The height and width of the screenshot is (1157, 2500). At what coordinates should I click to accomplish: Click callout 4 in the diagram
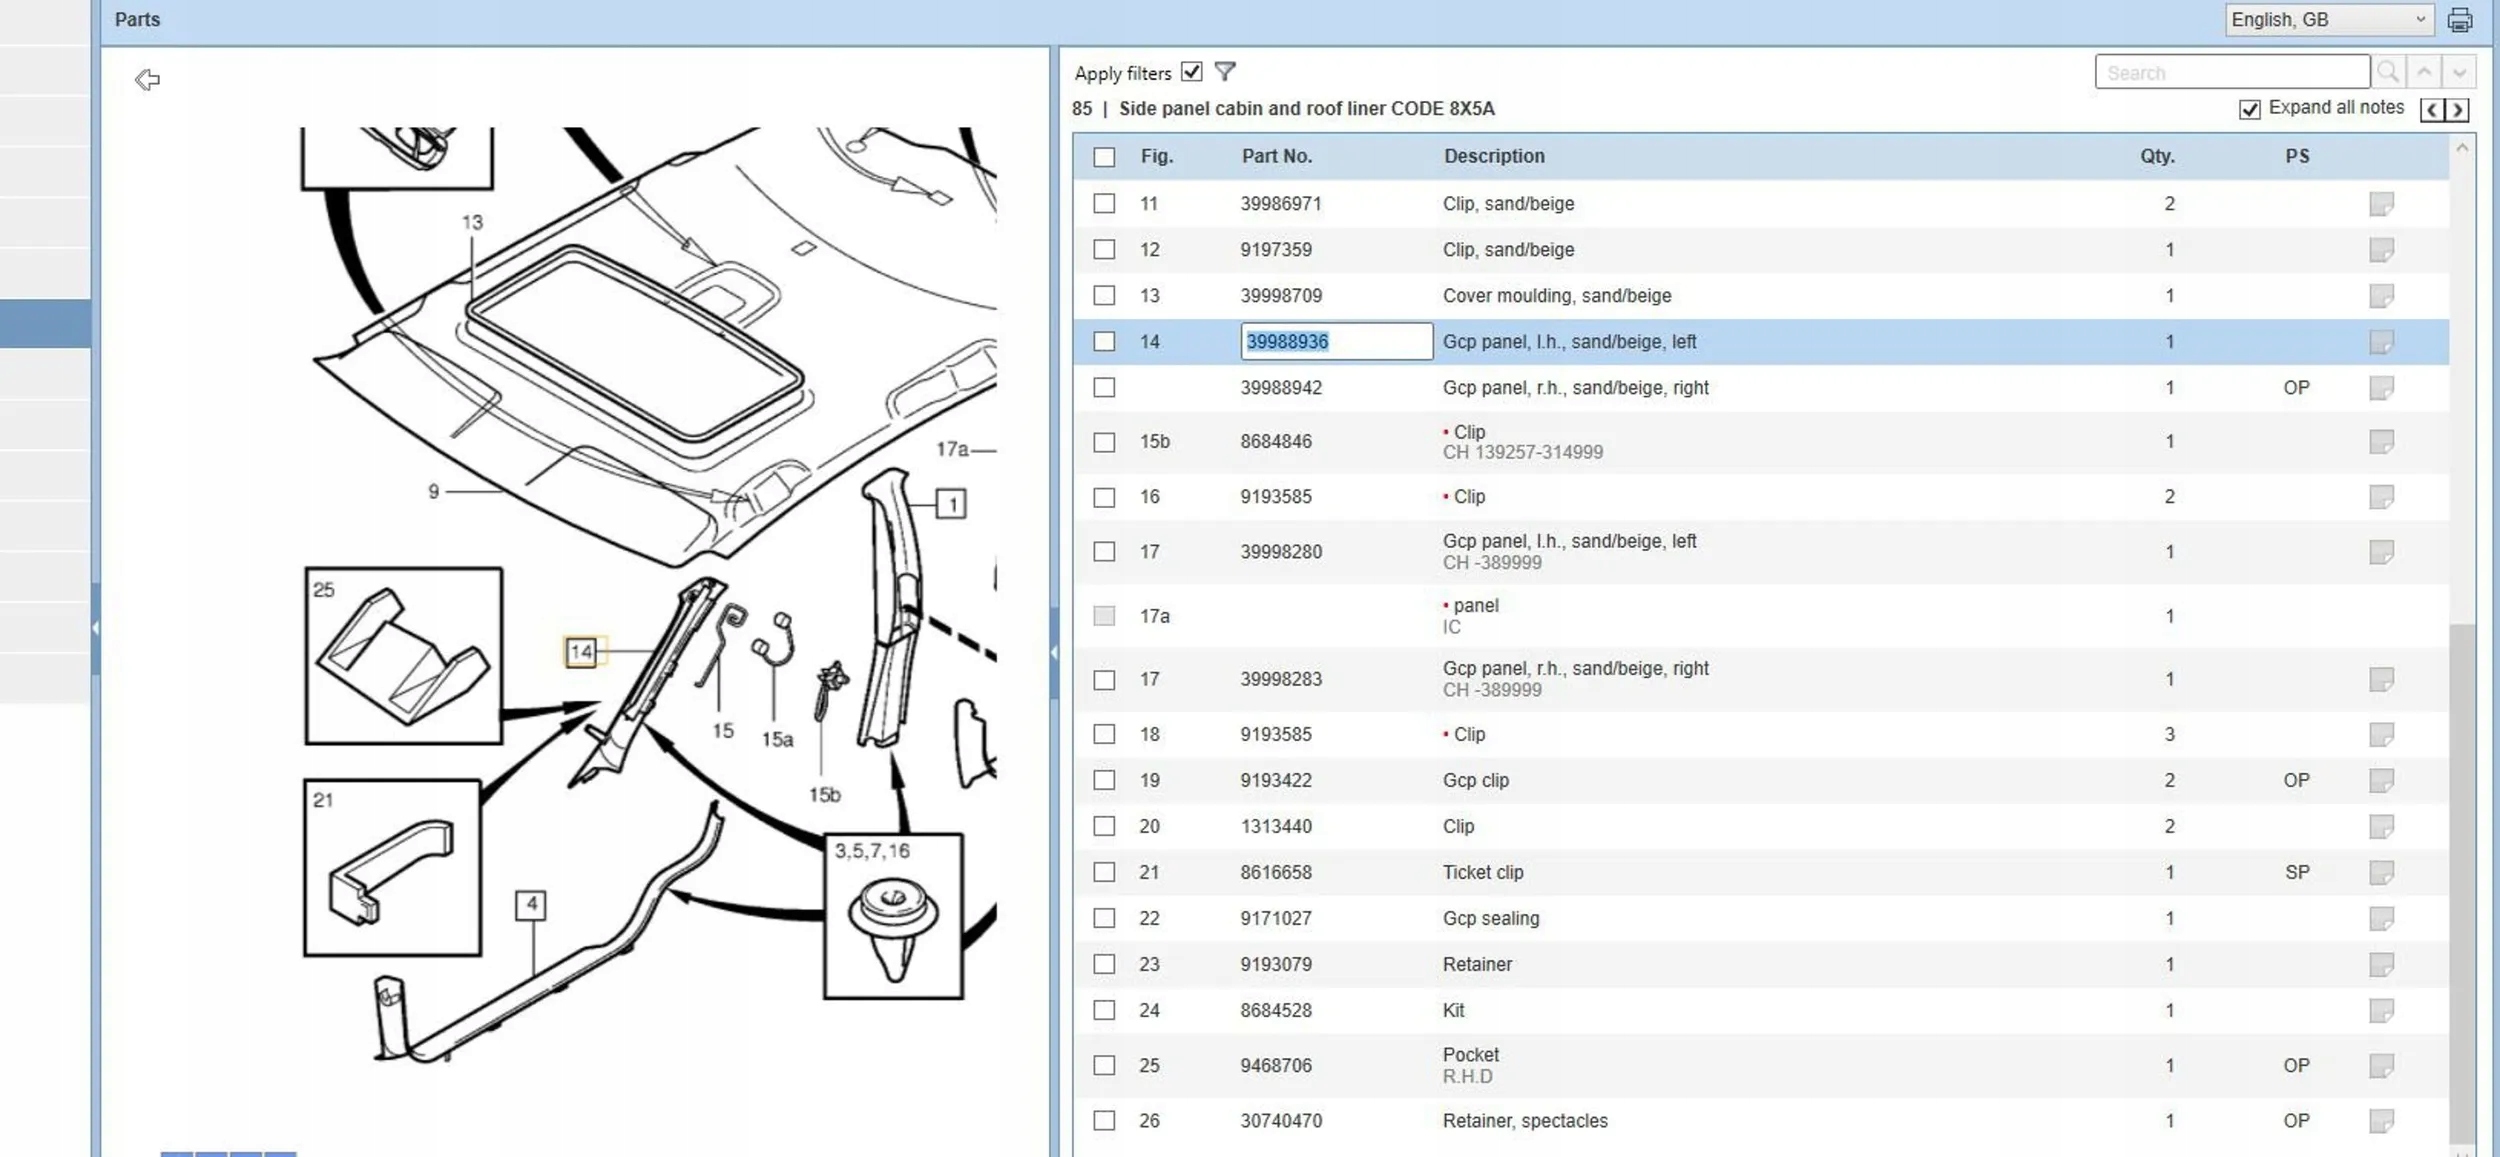point(531,905)
